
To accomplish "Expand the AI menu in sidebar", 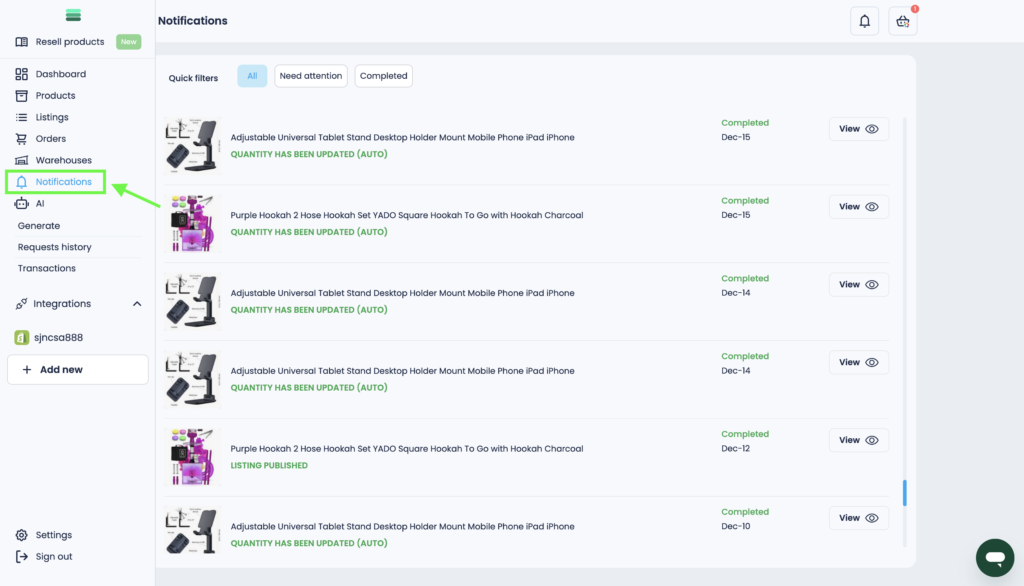I will point(40,203).
